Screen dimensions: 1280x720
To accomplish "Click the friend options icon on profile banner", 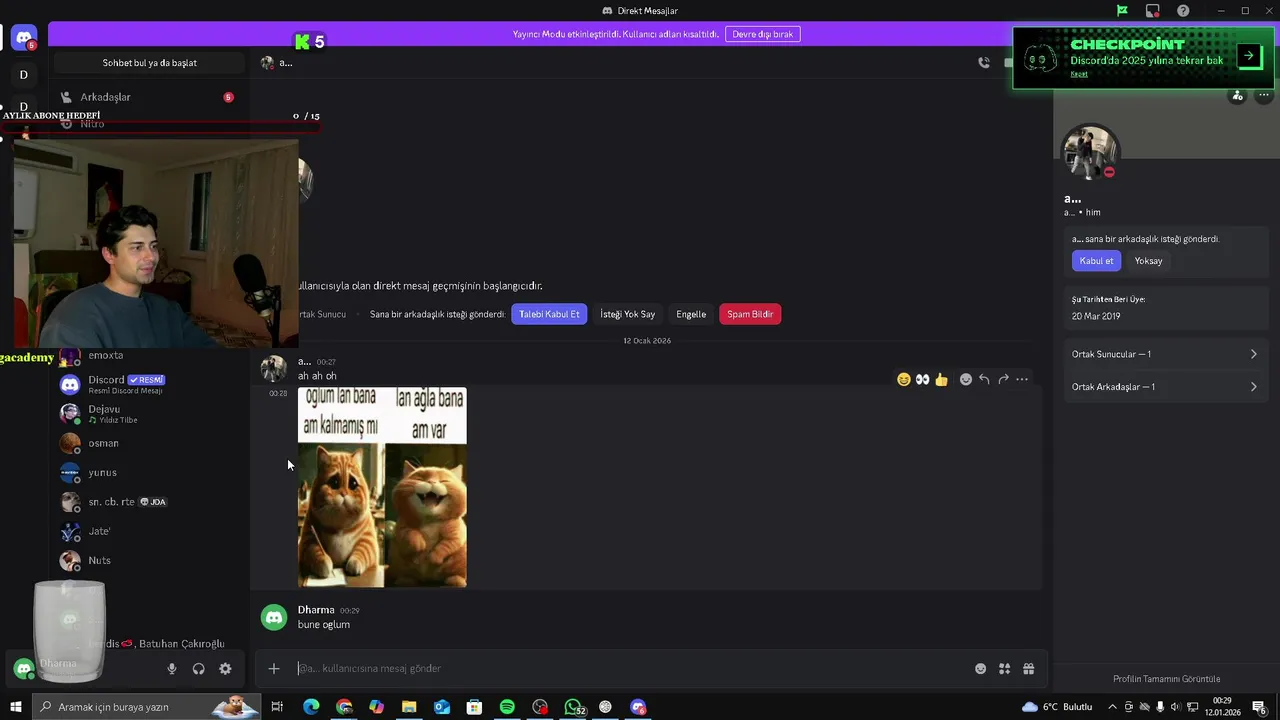I will click(x=1238, y=96).
